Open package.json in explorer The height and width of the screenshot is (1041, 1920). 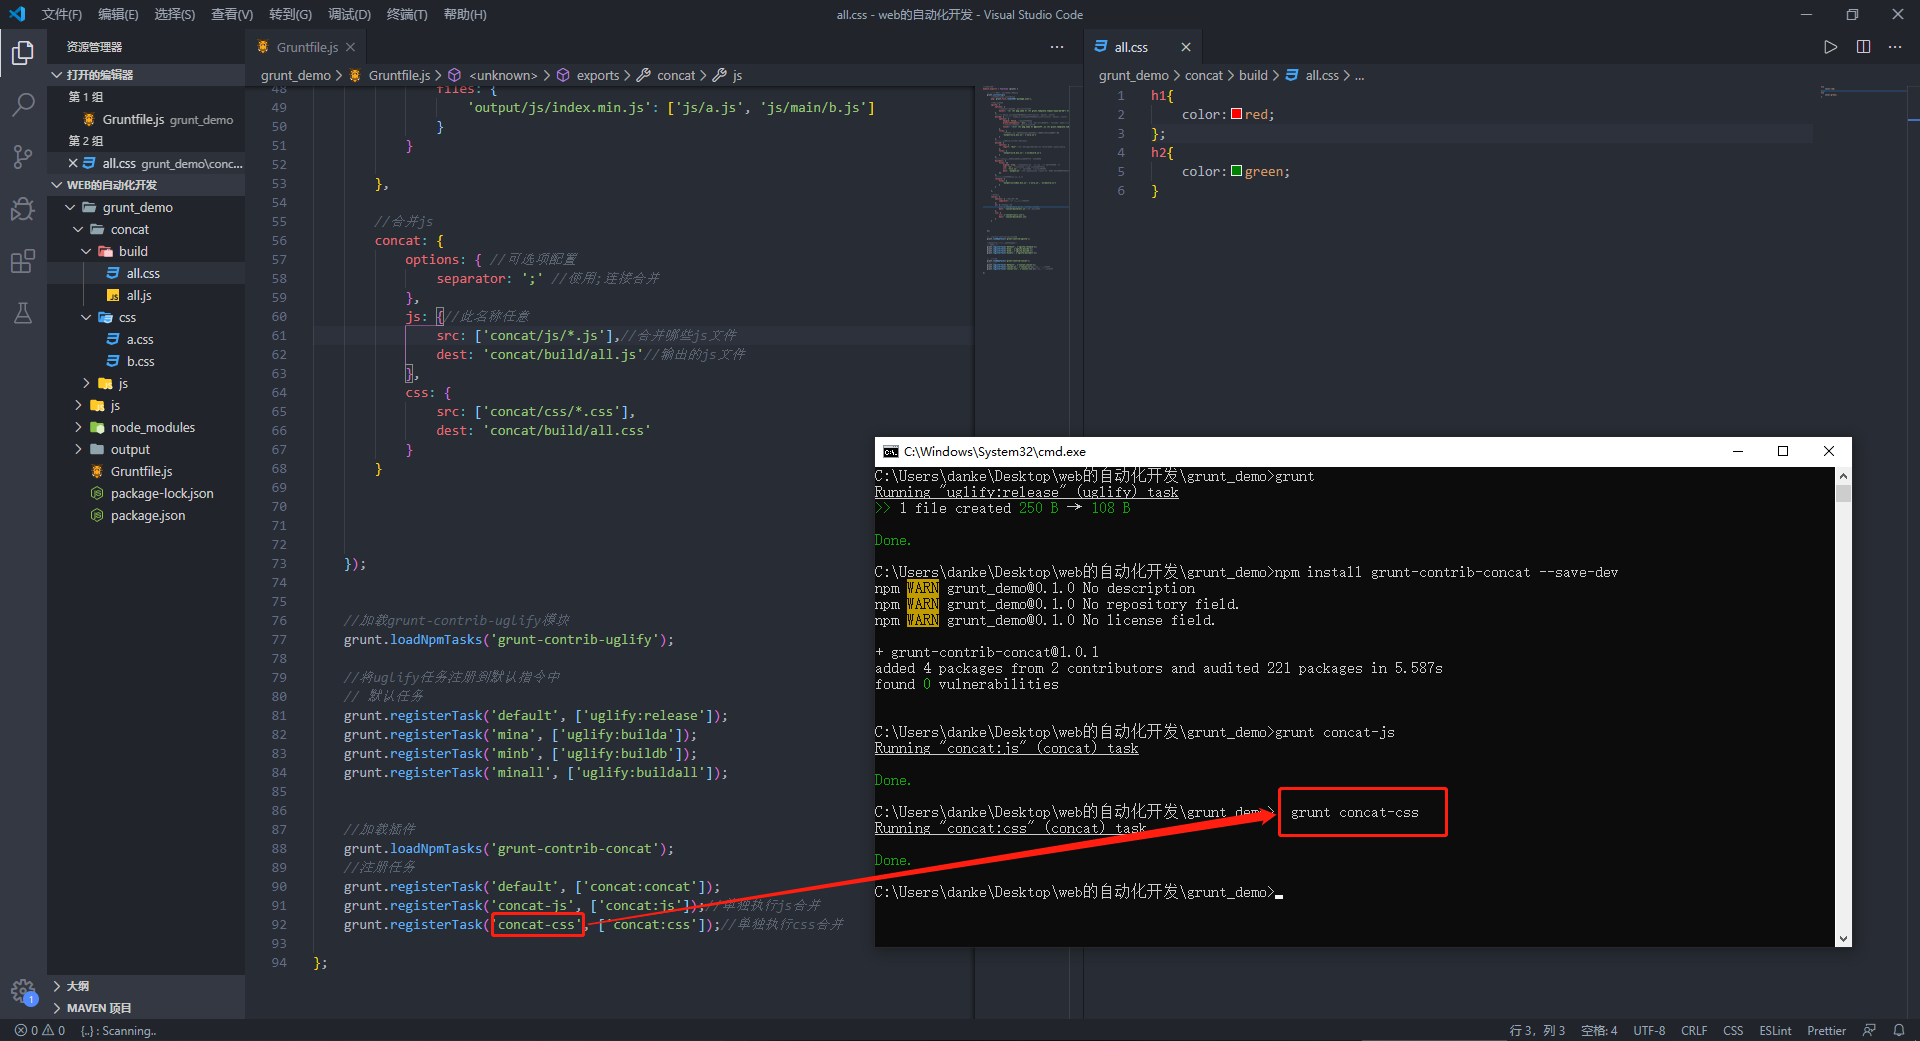[x=146, y=515]
